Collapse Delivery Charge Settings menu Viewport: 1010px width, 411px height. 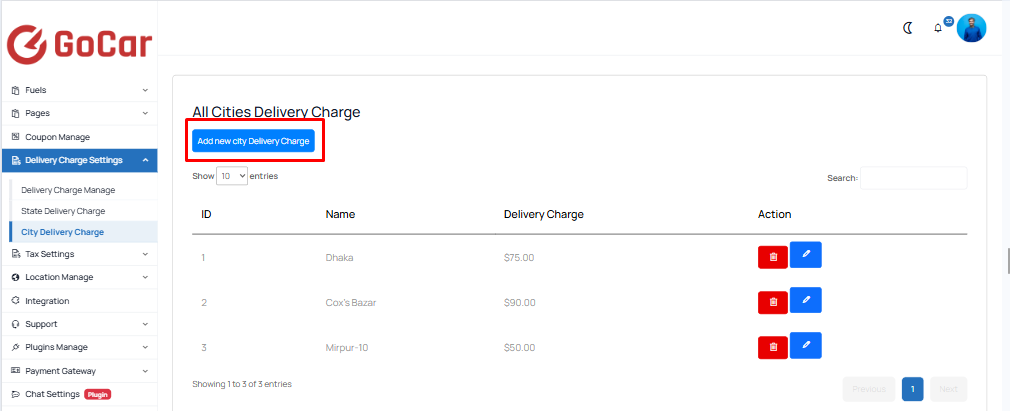(x=80, y=160)
